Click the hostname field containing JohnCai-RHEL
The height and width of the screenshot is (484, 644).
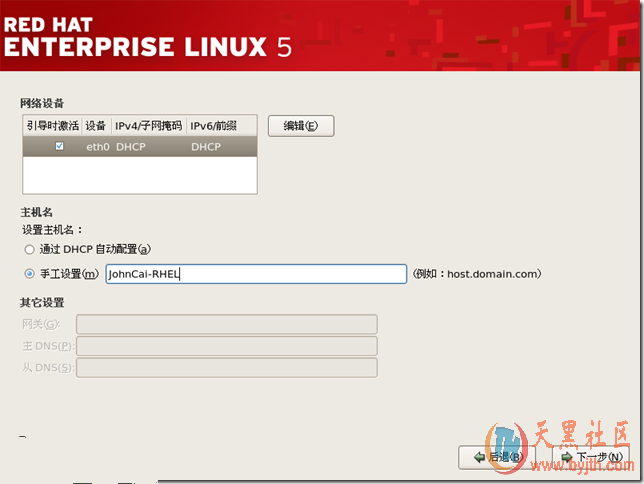[x=256, y=274]
